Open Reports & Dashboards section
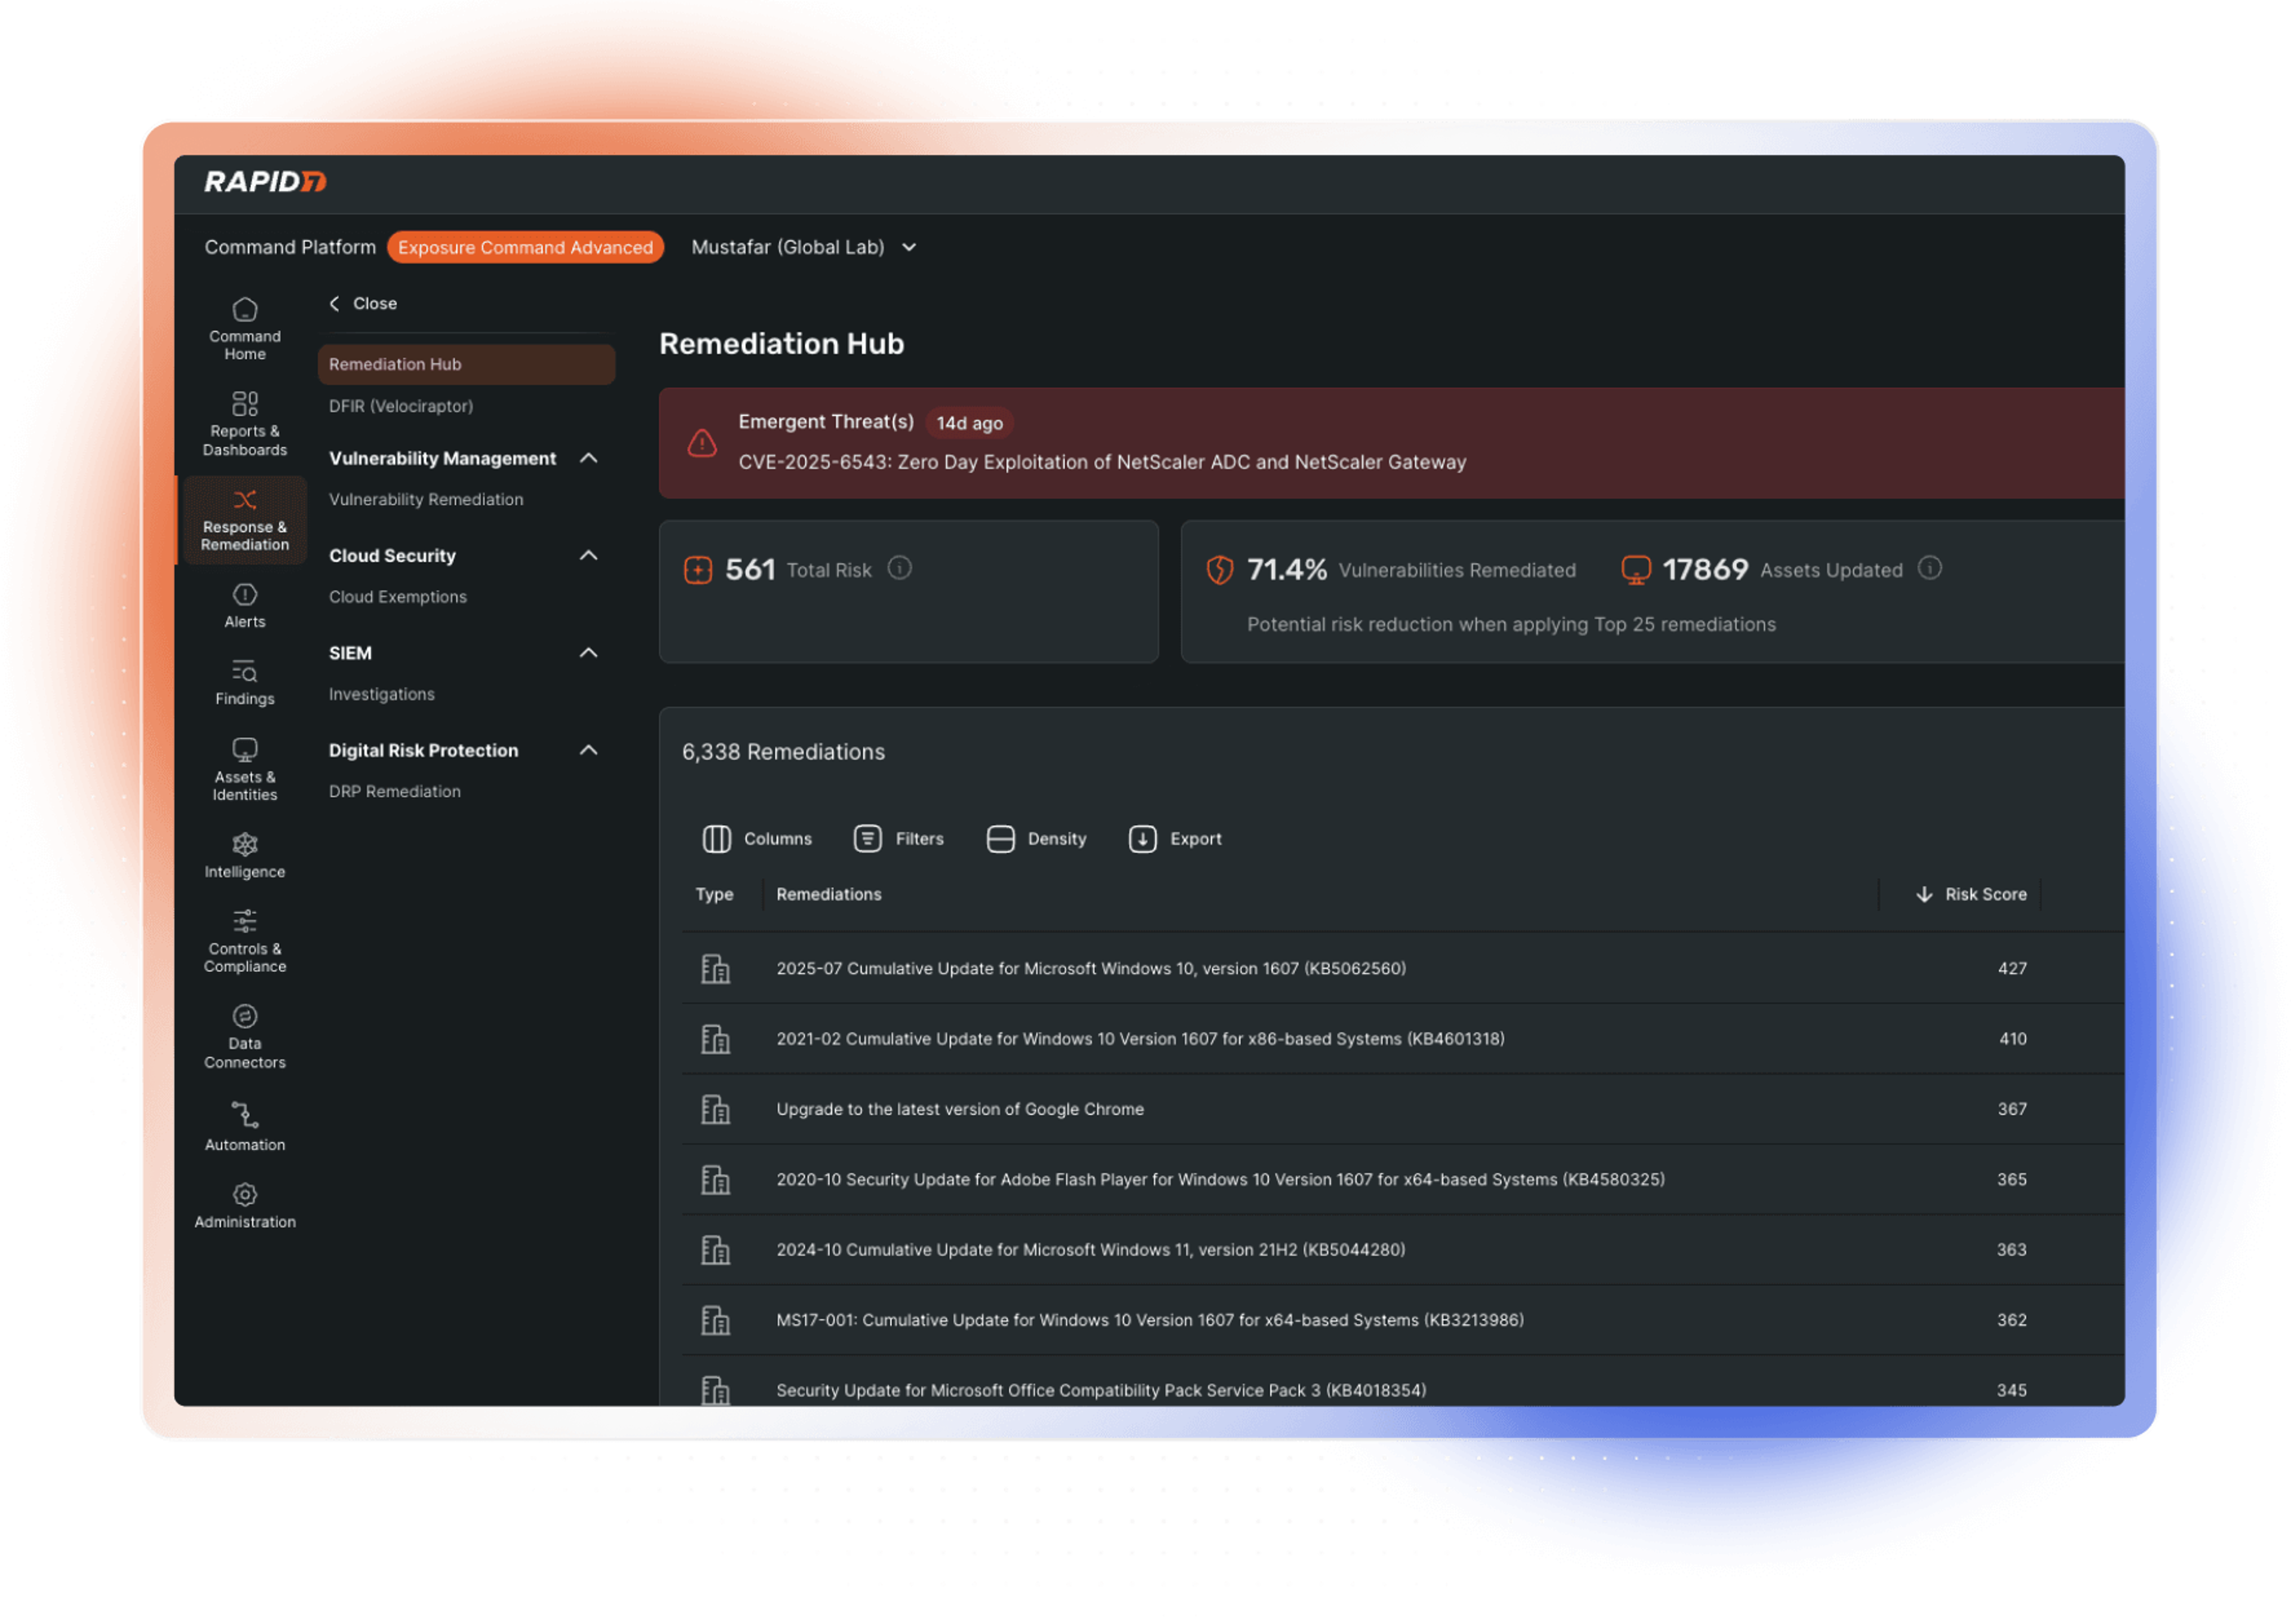The image size is (2291, 1624). [245, 425]
